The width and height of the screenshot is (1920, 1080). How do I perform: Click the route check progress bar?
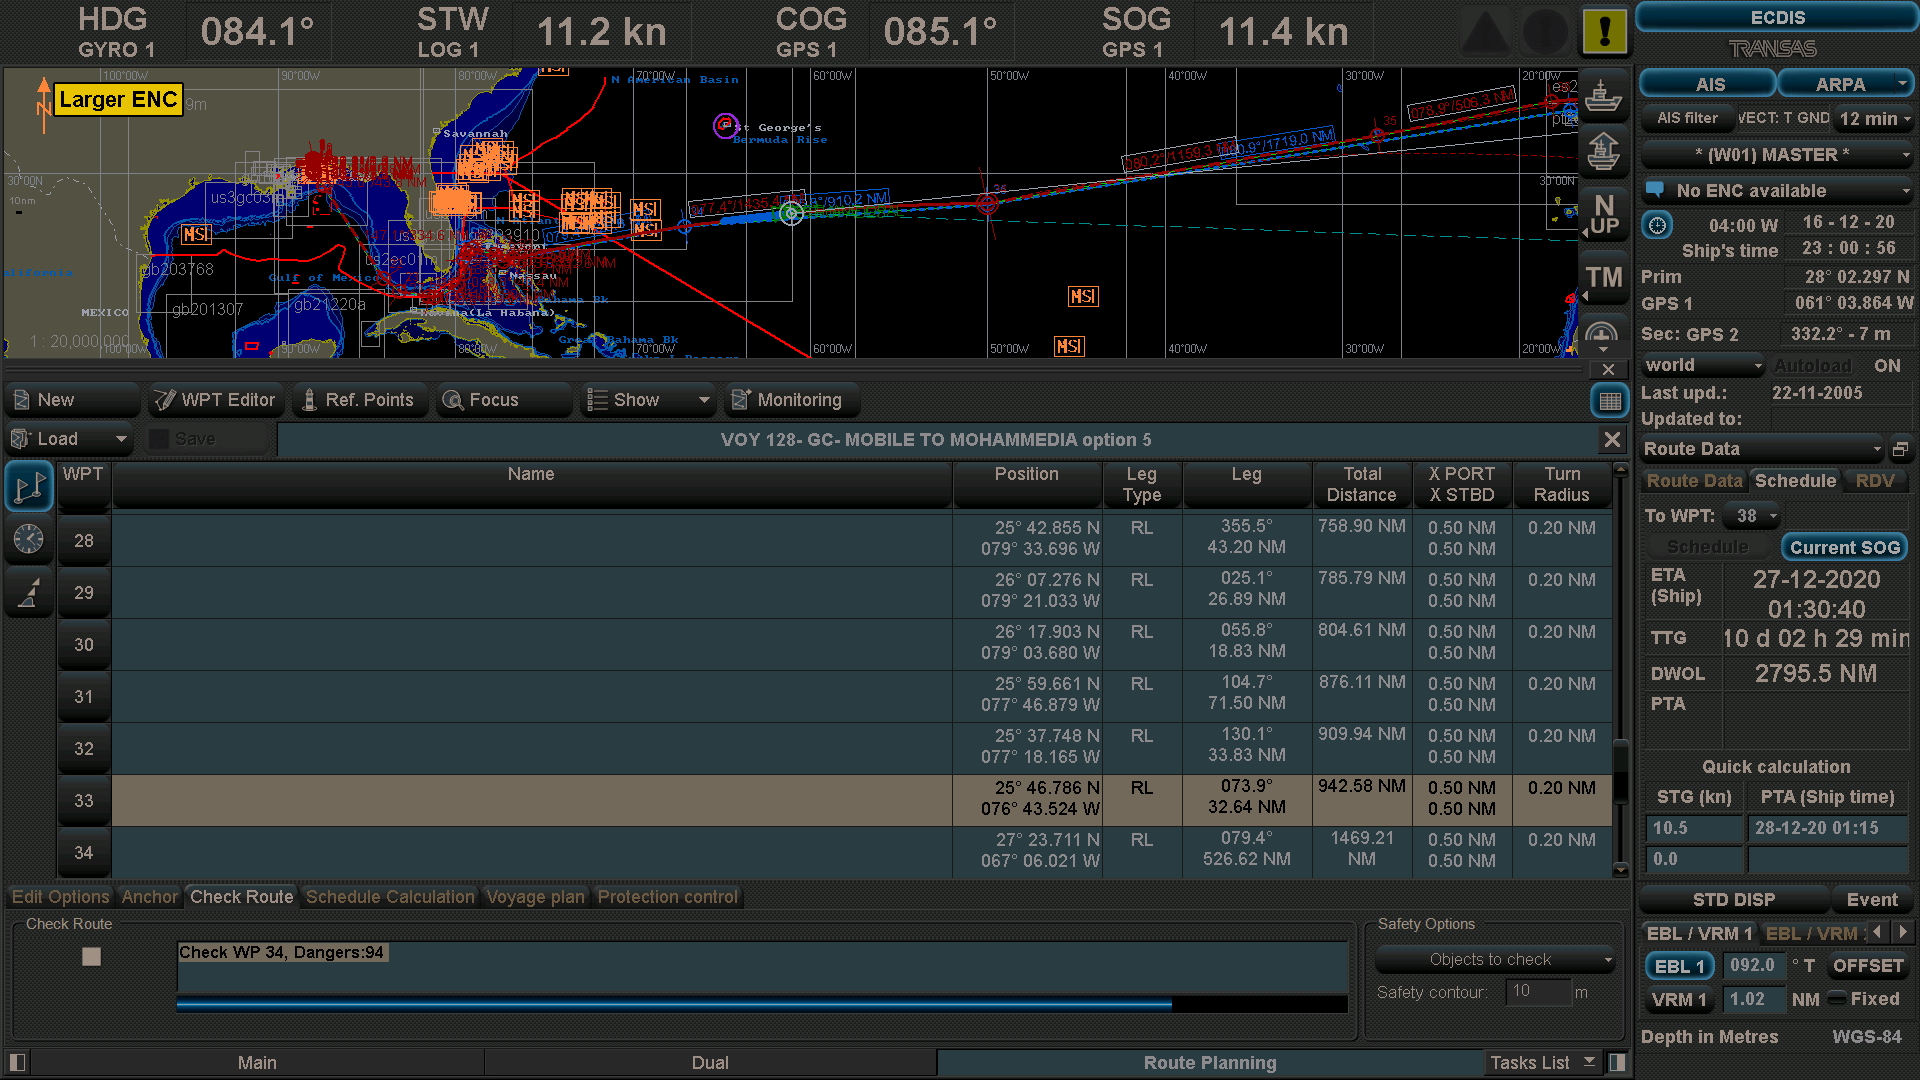762,1005
